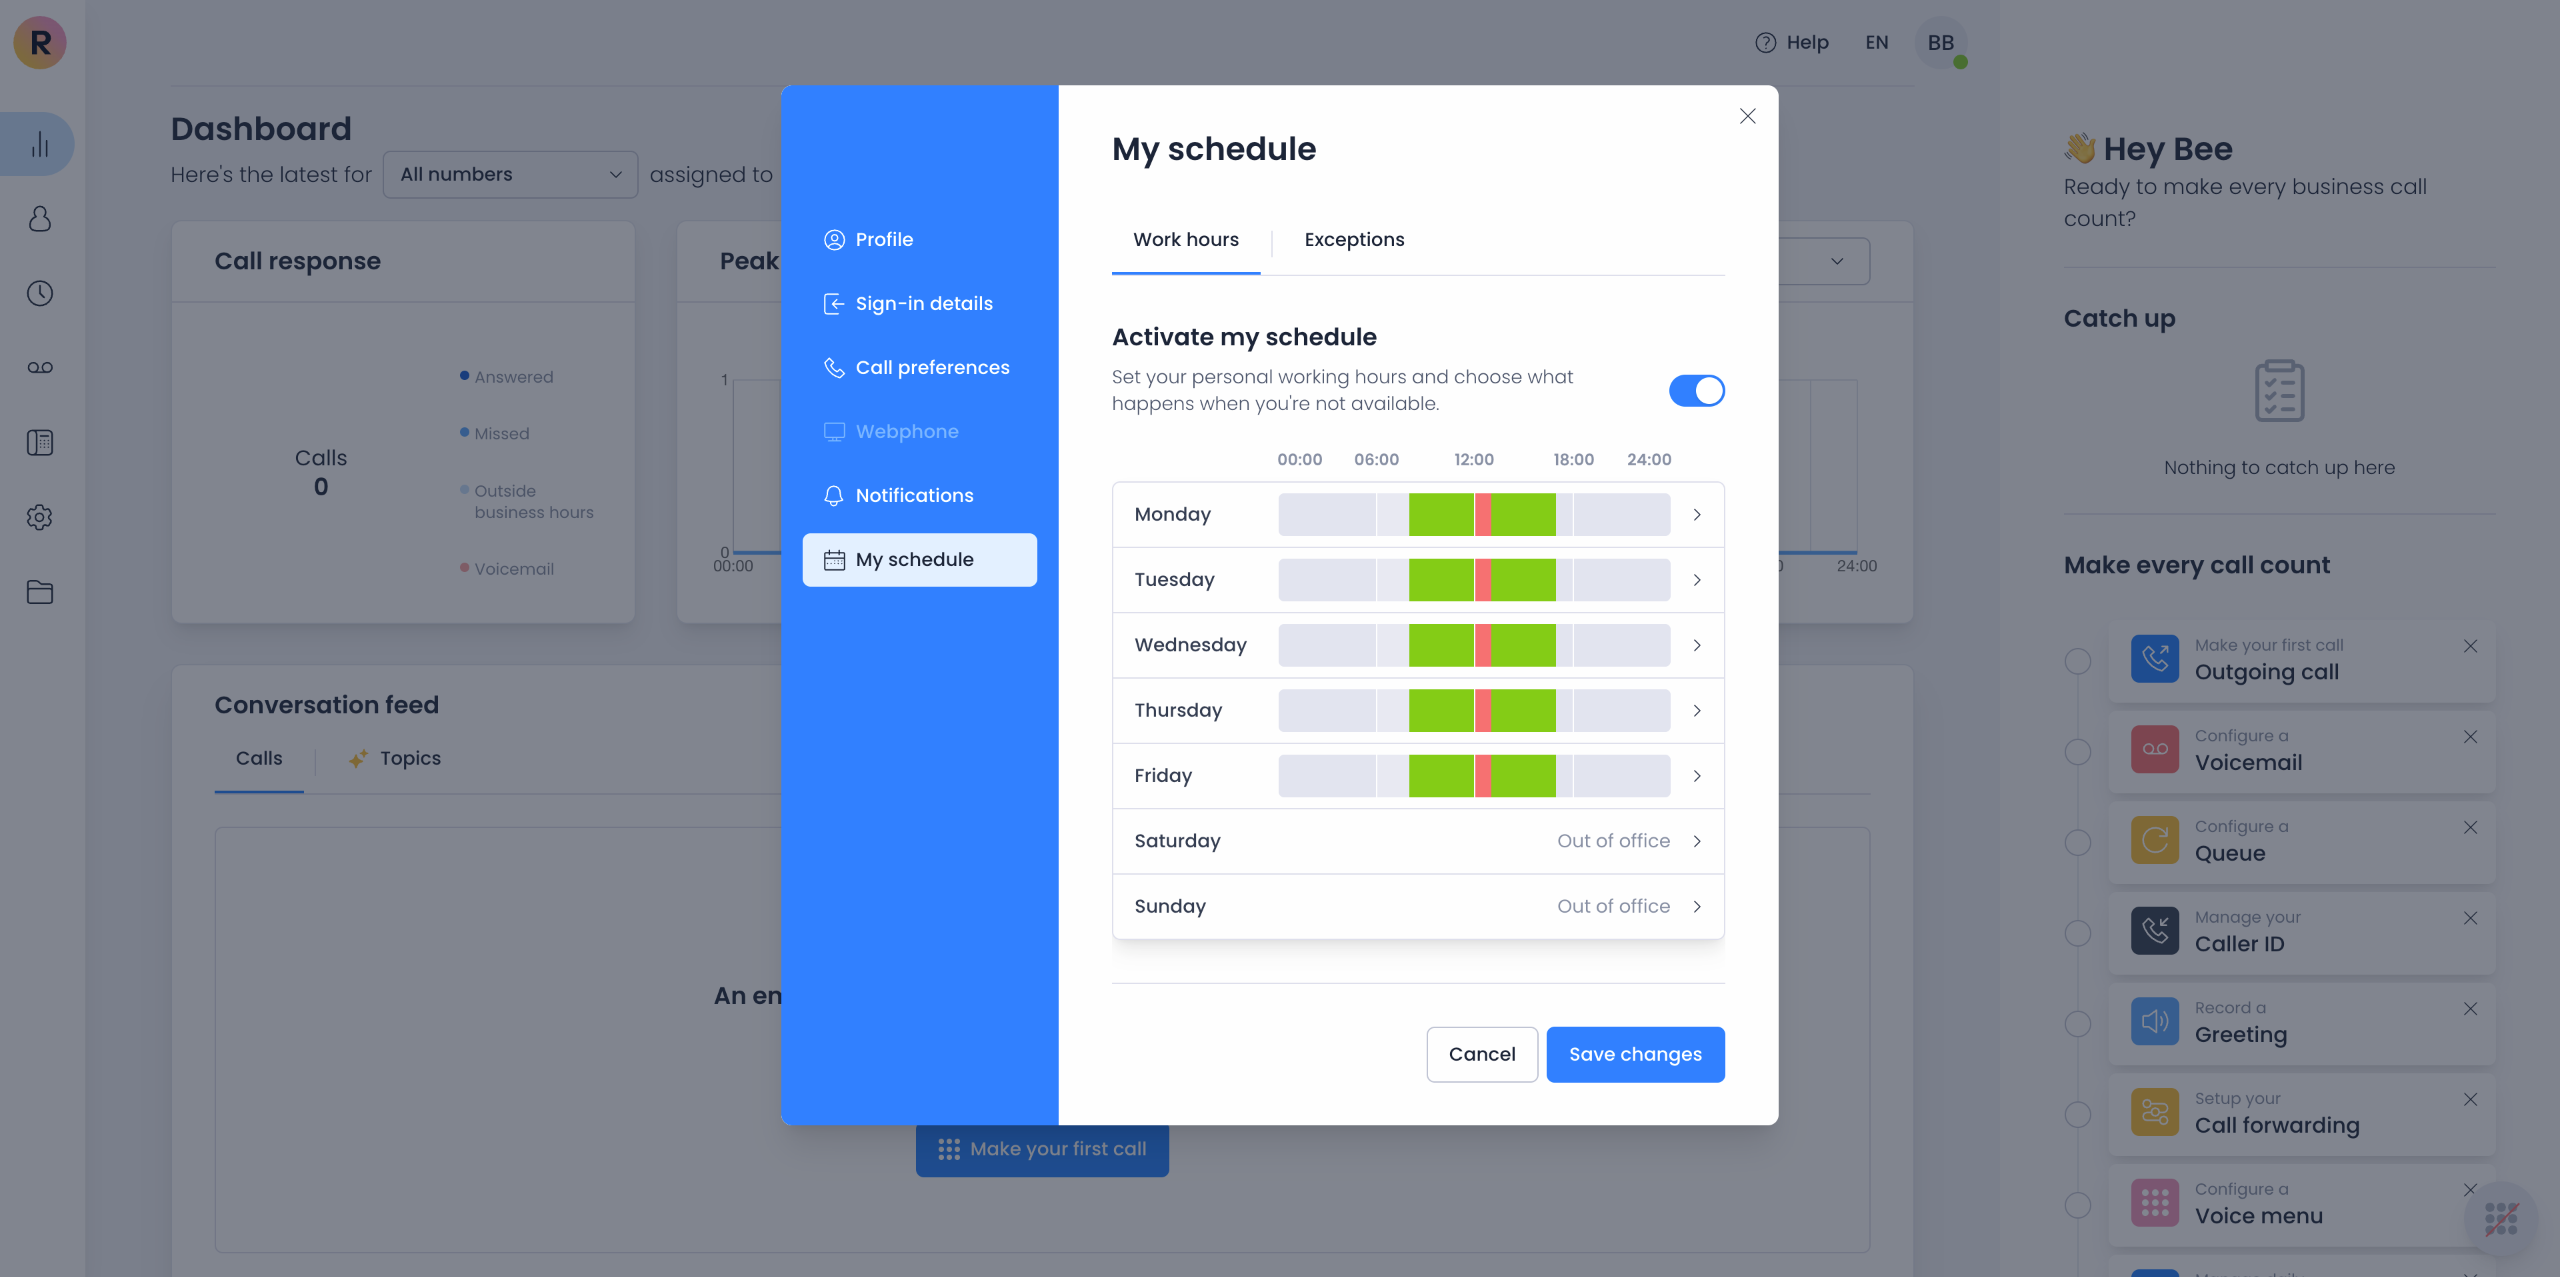Check the Configure a Voicemail task circle
2560x1277 pixels.
coord(2078,752)
